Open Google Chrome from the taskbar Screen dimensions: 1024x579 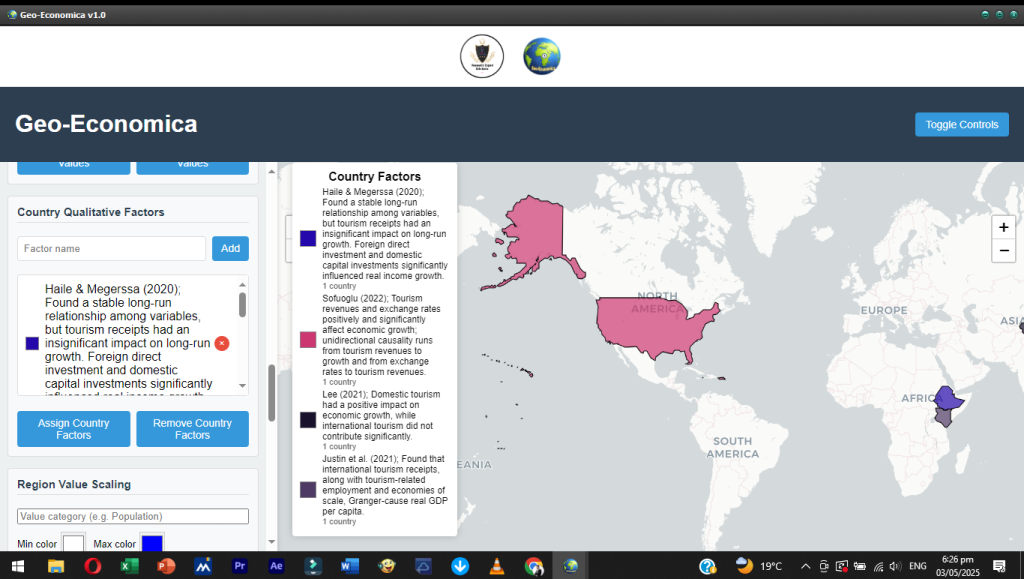534,566
